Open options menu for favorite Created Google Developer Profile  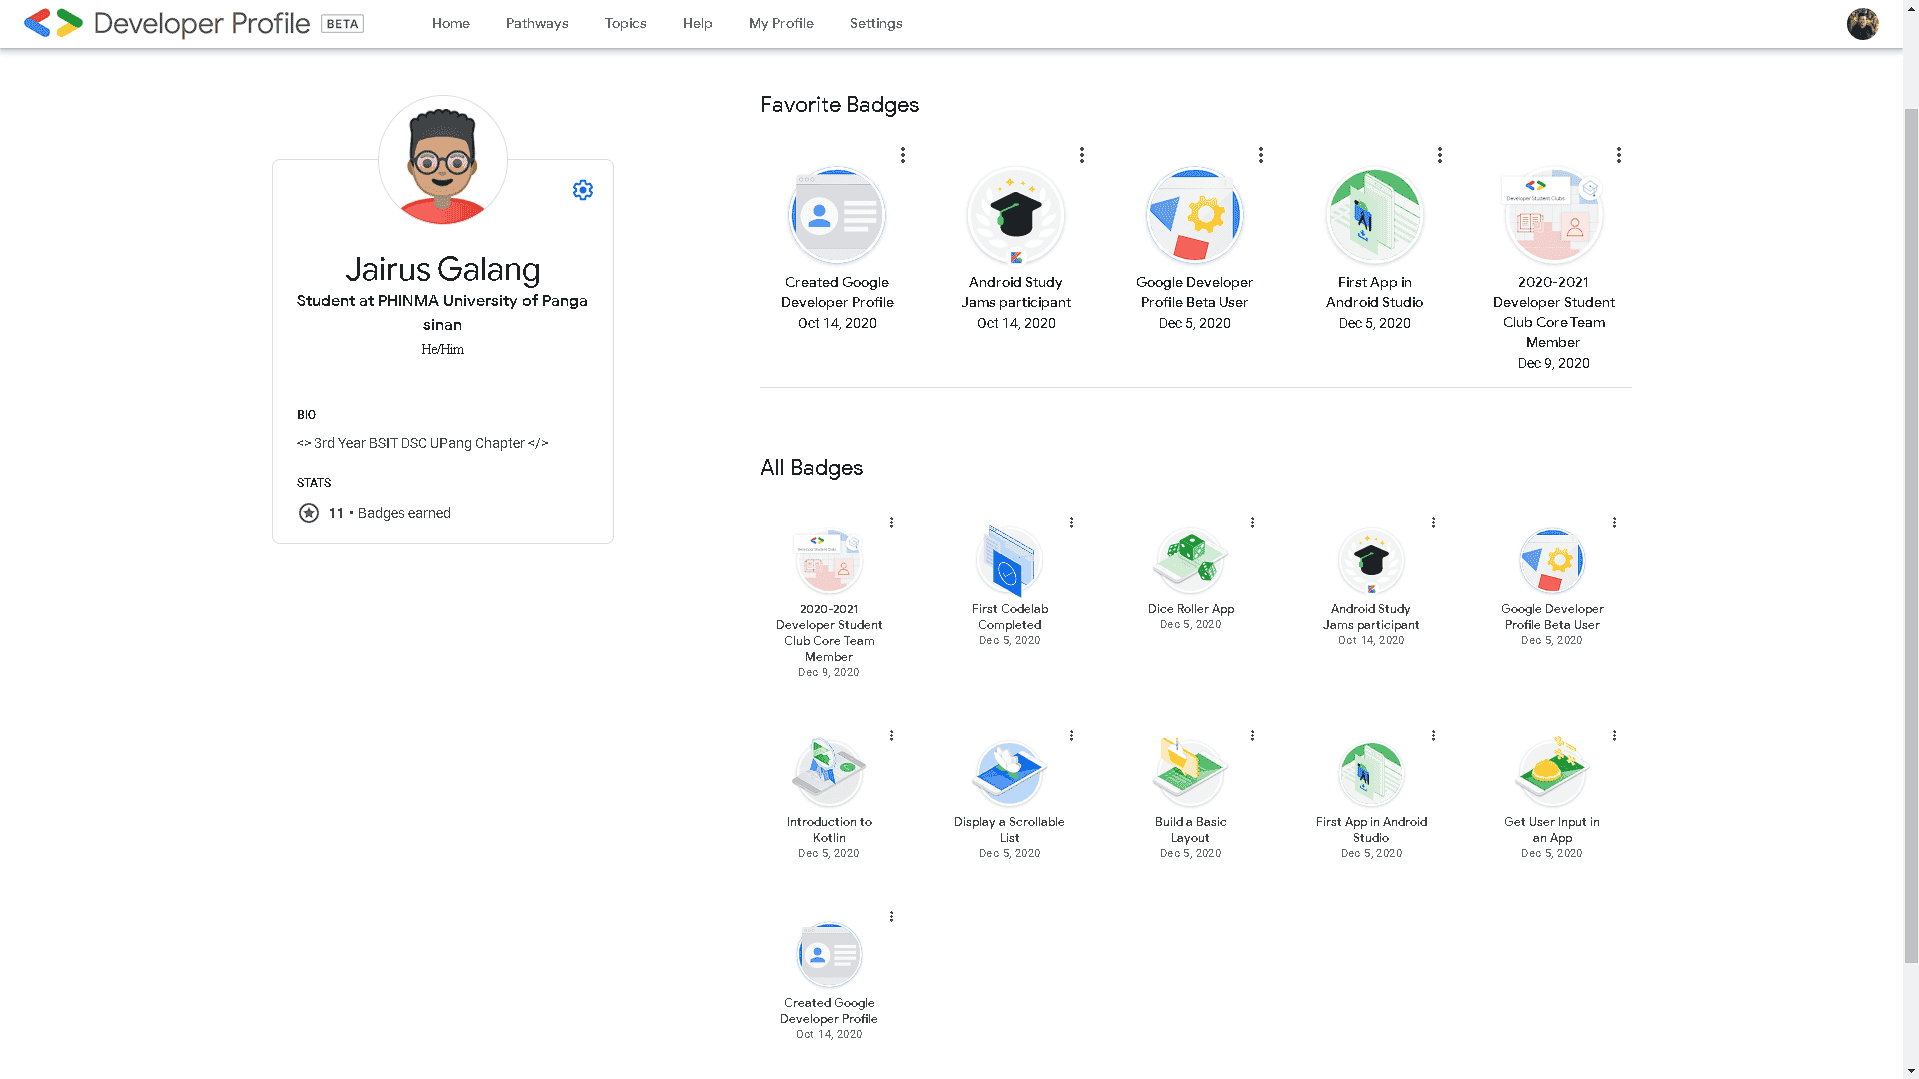click(902, 155)
